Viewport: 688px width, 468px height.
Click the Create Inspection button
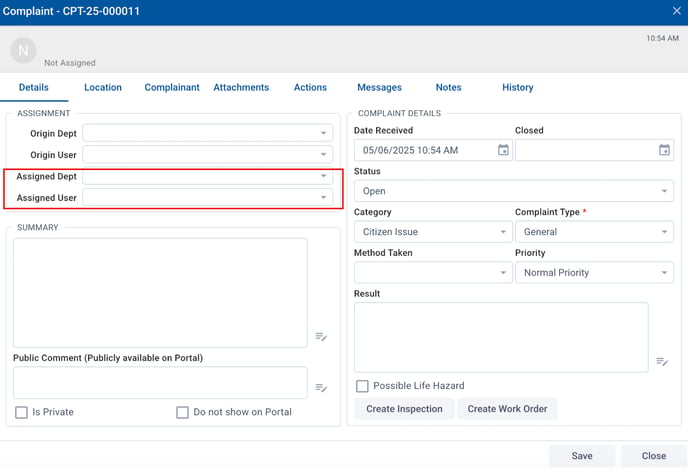tap(404, 409)
